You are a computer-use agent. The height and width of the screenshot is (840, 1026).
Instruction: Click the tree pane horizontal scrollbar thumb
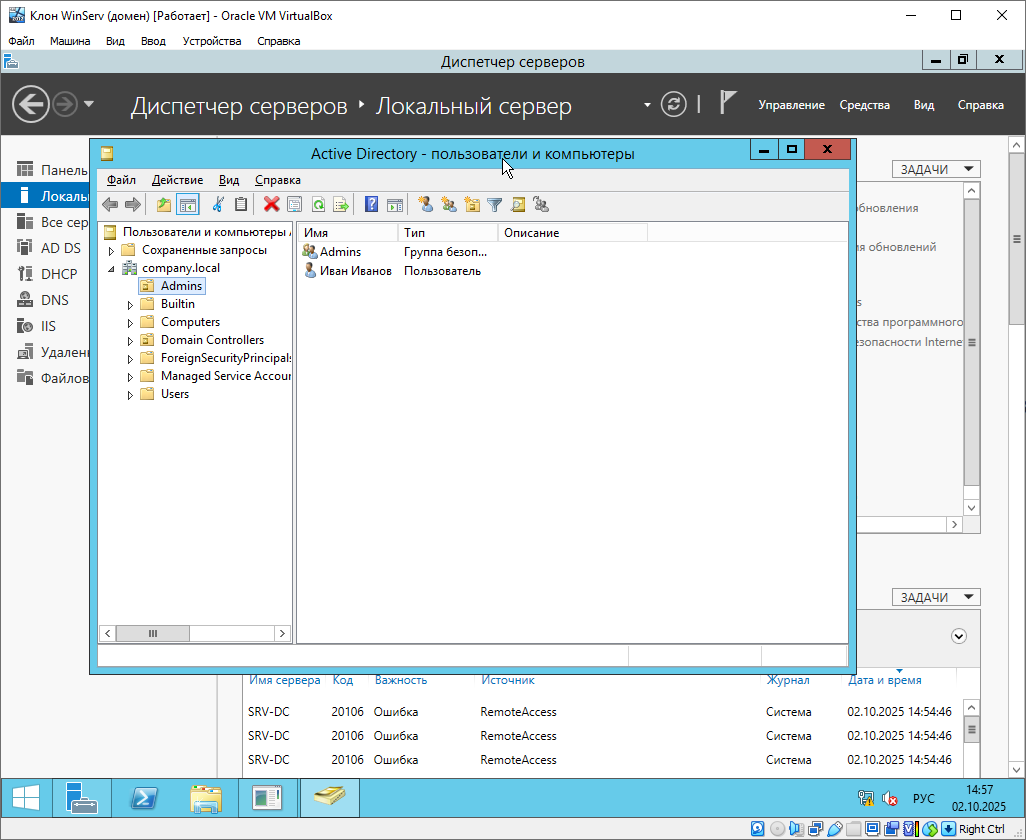click(153, 633)
